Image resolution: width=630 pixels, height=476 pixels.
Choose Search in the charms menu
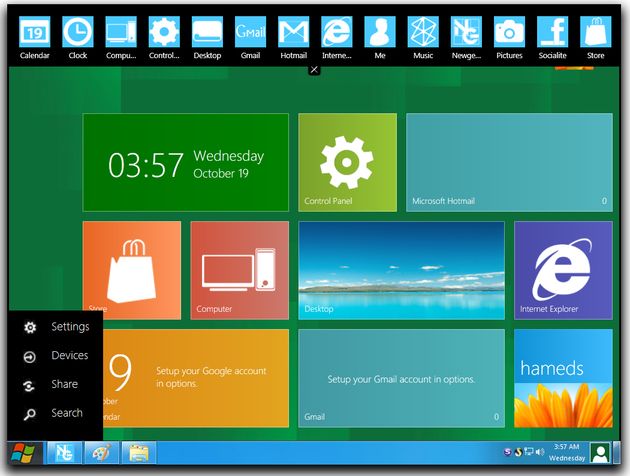tap(53, 413)
